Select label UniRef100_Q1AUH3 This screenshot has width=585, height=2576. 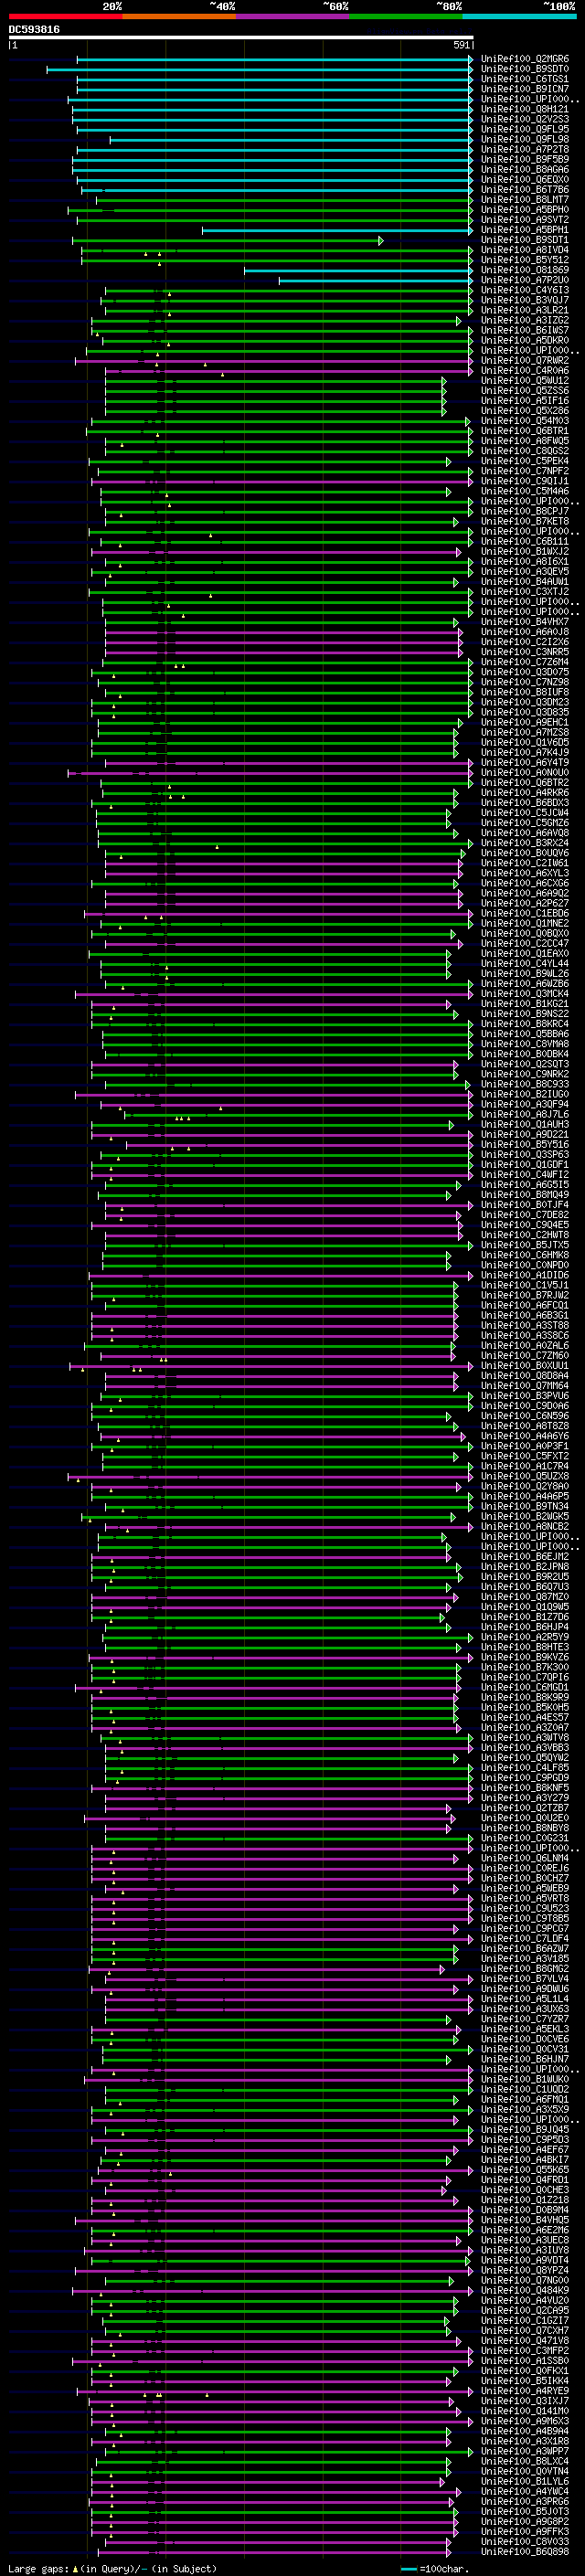525,1125
